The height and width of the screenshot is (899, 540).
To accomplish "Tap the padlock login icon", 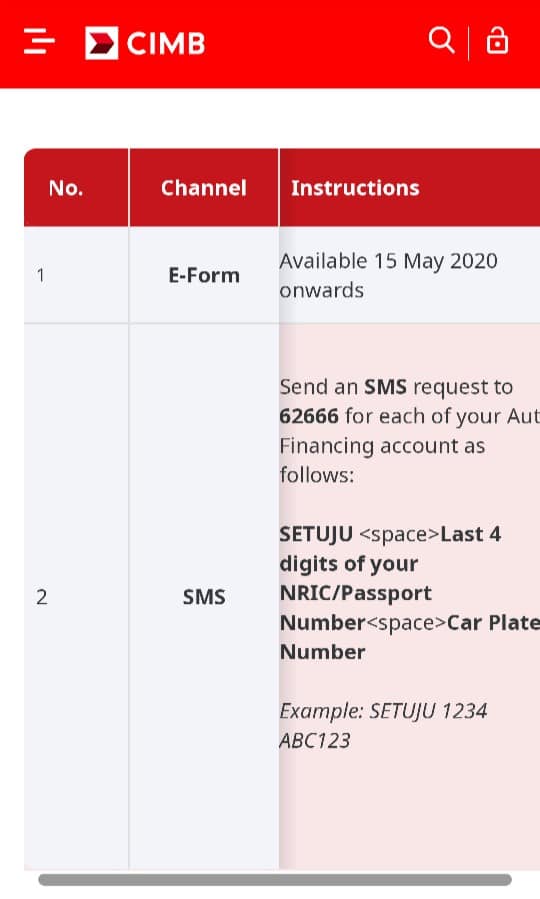I will coord(496,41).
